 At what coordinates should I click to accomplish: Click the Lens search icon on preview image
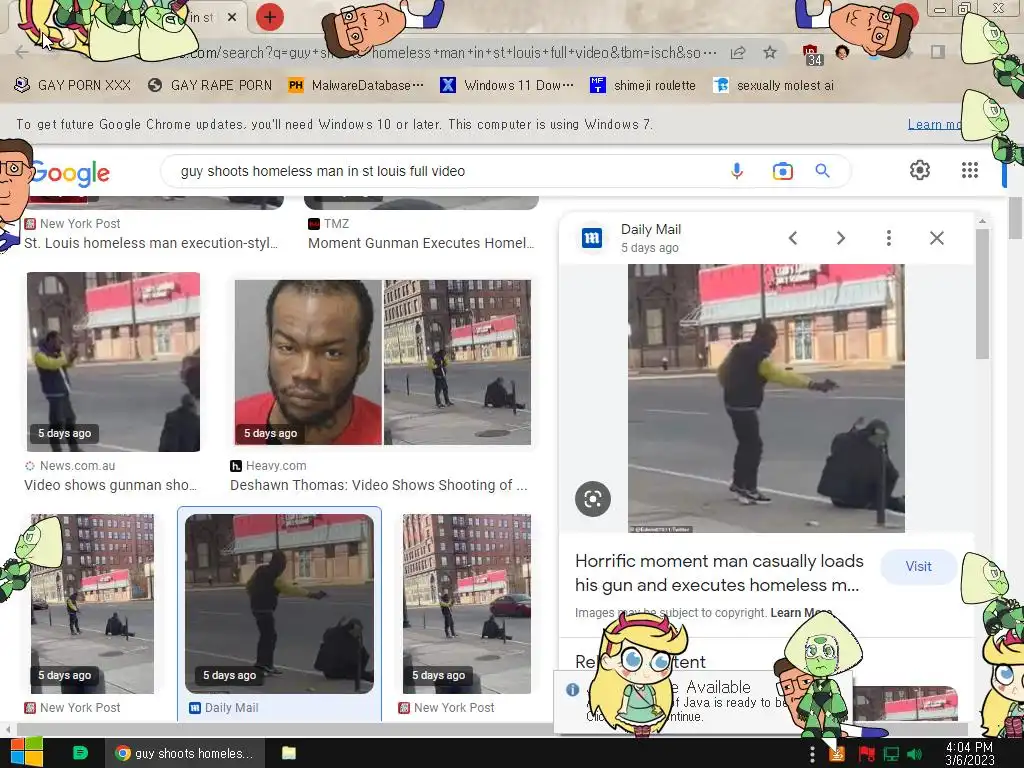tap(593, 499)
